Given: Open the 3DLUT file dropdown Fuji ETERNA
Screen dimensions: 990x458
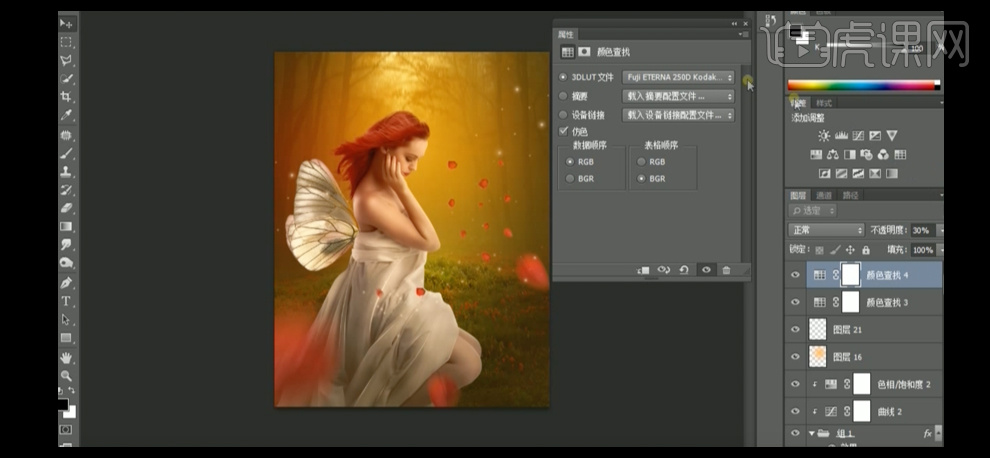Looking at the screenshot, I should [x=678, y=77].
